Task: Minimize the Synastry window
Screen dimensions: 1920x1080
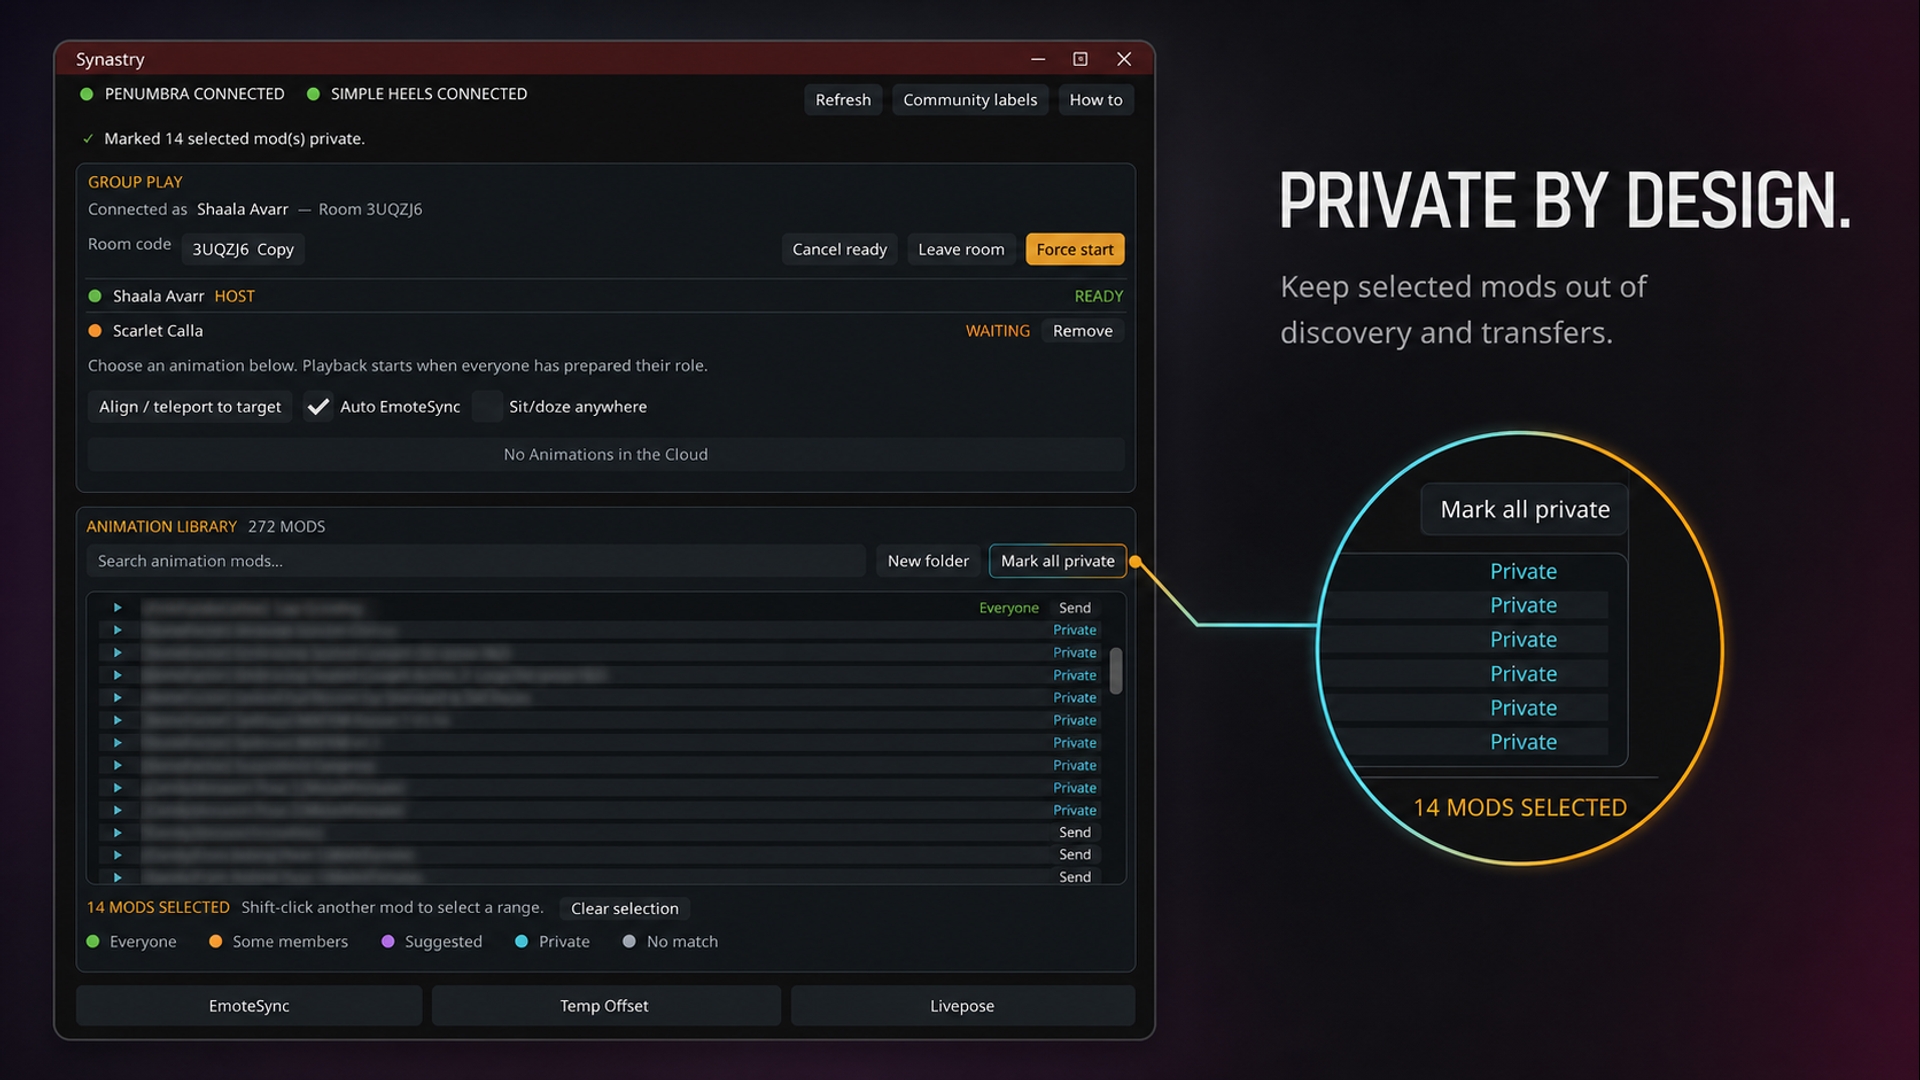Action: click(1038, 59)
